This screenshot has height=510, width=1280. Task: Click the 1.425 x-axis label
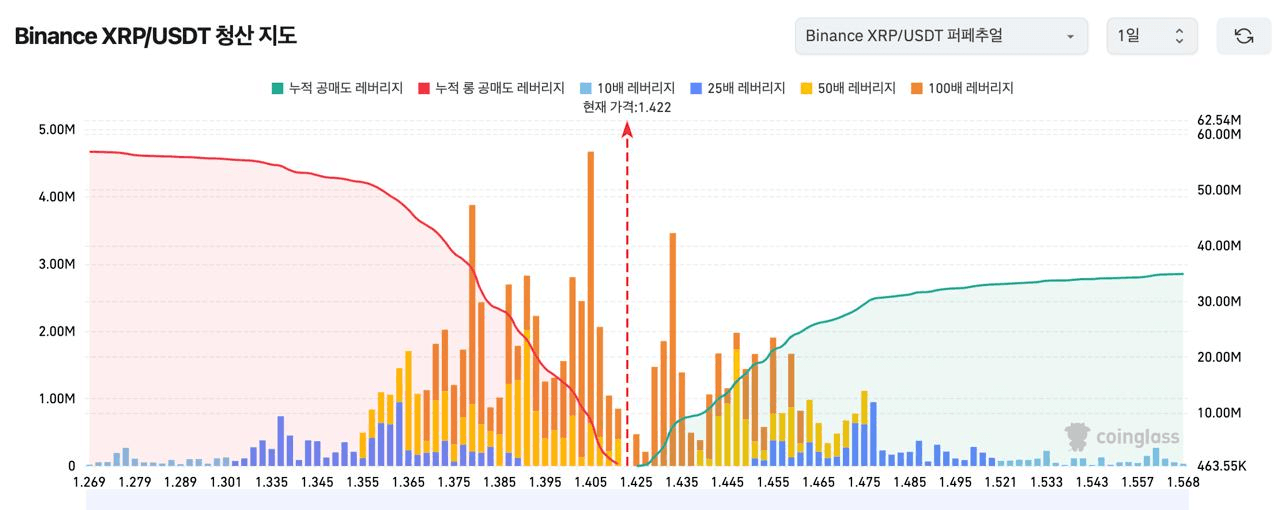[x=636, y=482]
